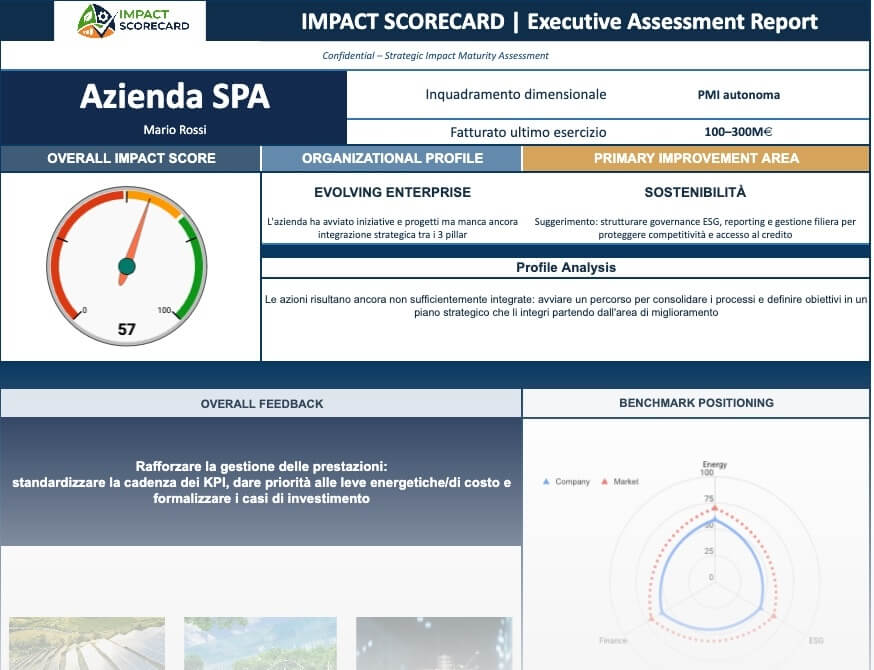Screen dimensions: 874x670
Task: Switch to the Primary Improvement Area tab
Action: pyautogui.click(x=697, y=158)
